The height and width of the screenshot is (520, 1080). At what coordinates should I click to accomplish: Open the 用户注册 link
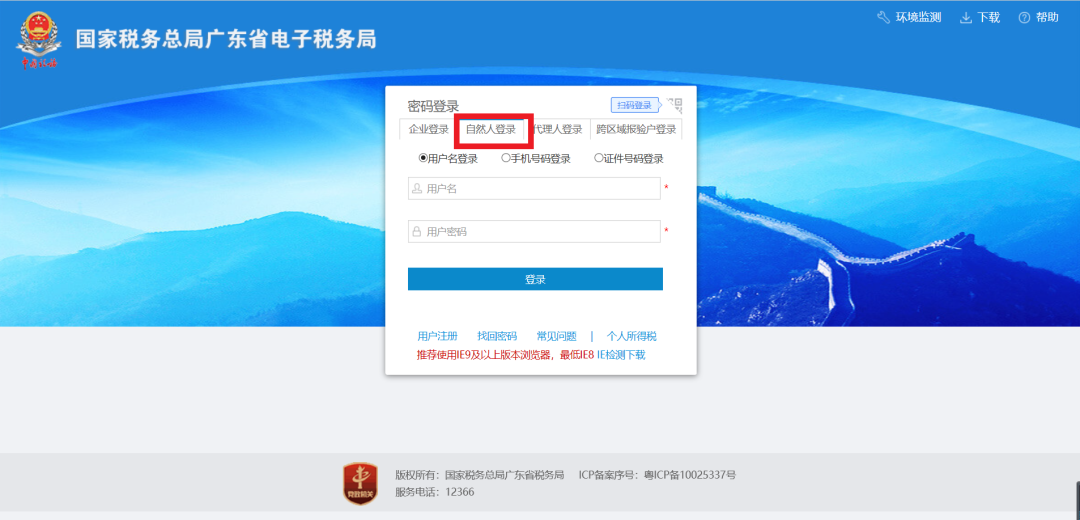(437, 336)
